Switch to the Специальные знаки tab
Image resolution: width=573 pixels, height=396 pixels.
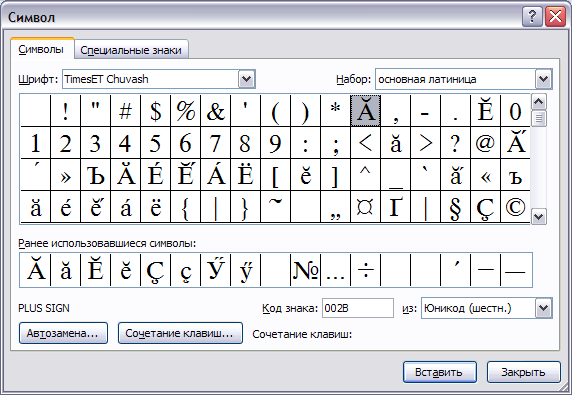(131, 50)
